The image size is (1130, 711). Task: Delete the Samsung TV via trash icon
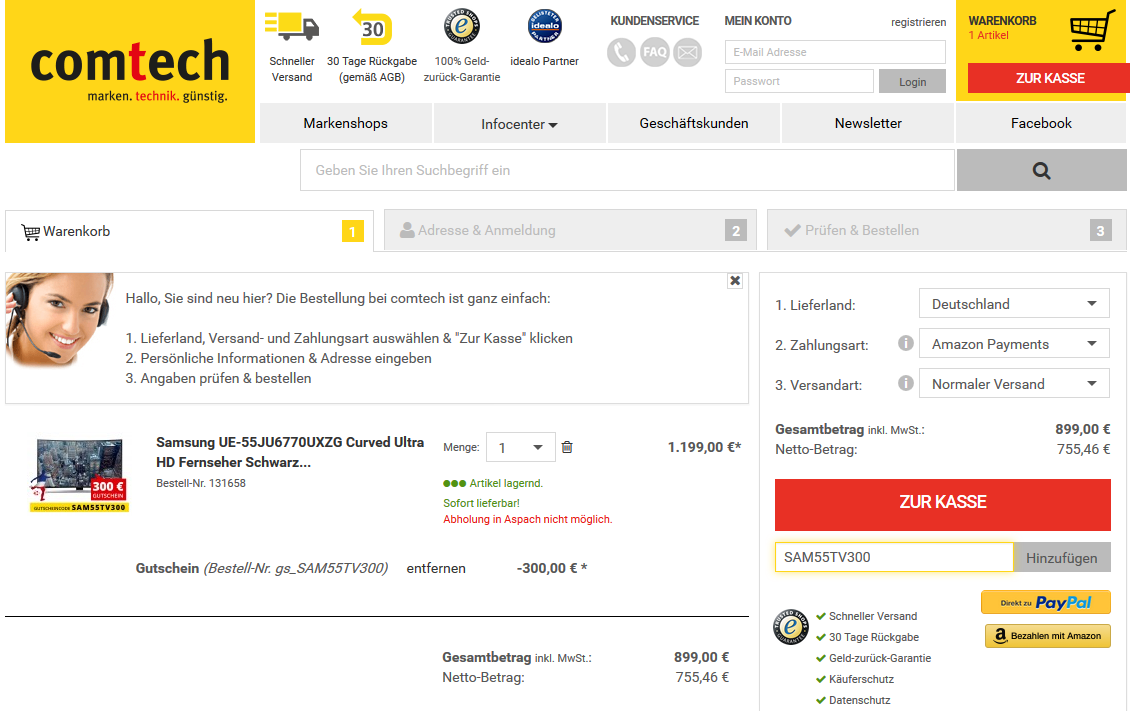[x=567, y=447]
